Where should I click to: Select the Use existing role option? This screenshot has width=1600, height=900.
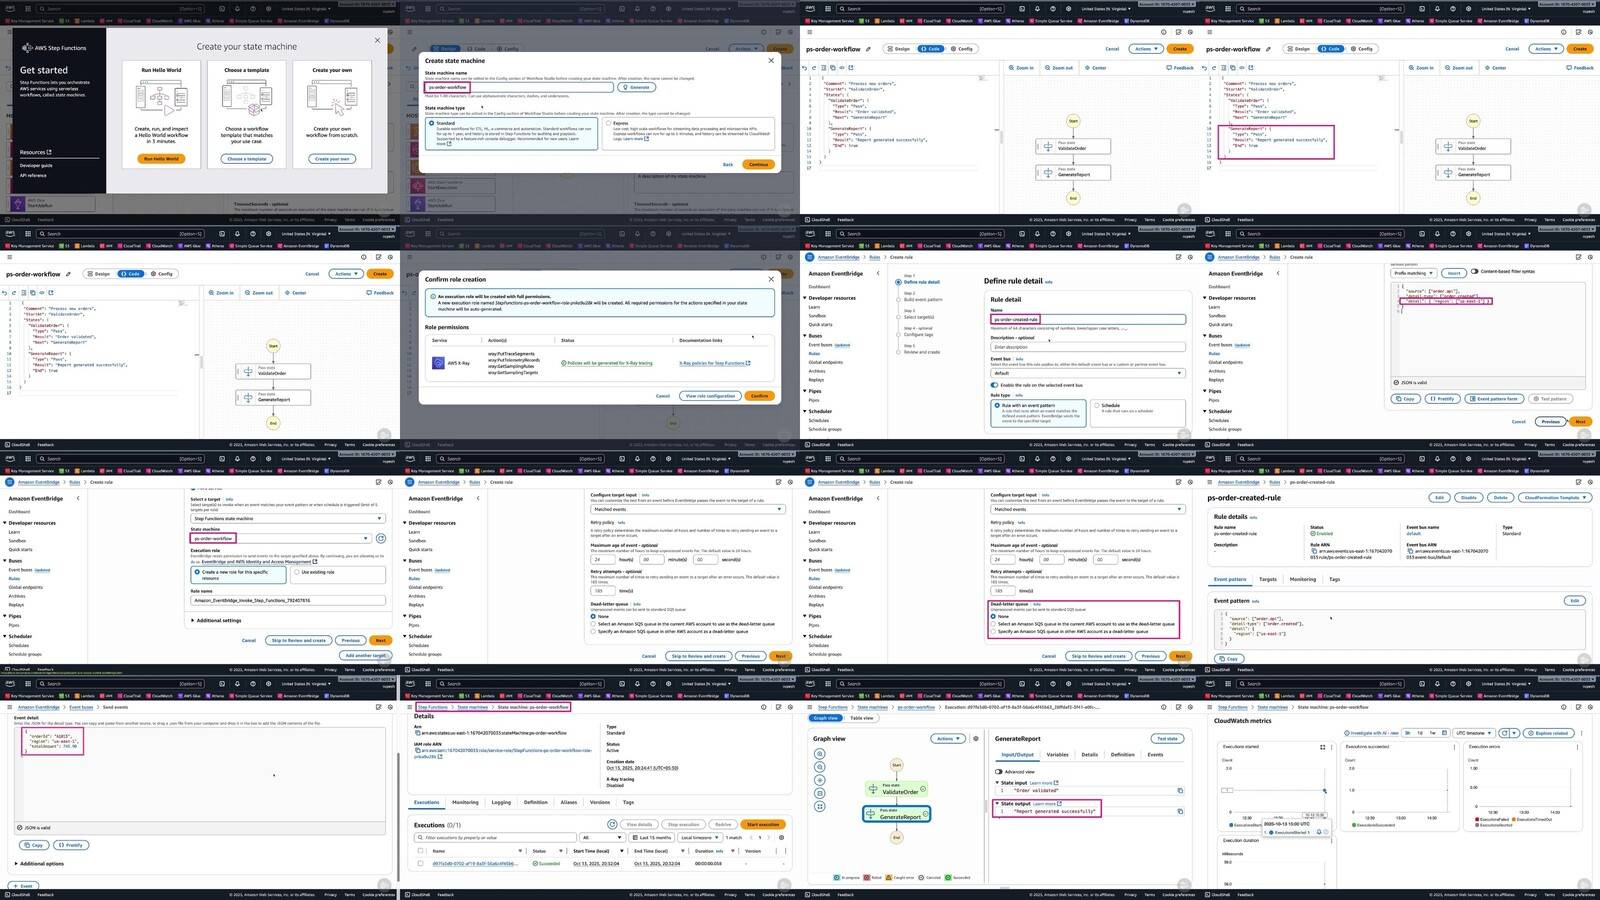(298, 572)
